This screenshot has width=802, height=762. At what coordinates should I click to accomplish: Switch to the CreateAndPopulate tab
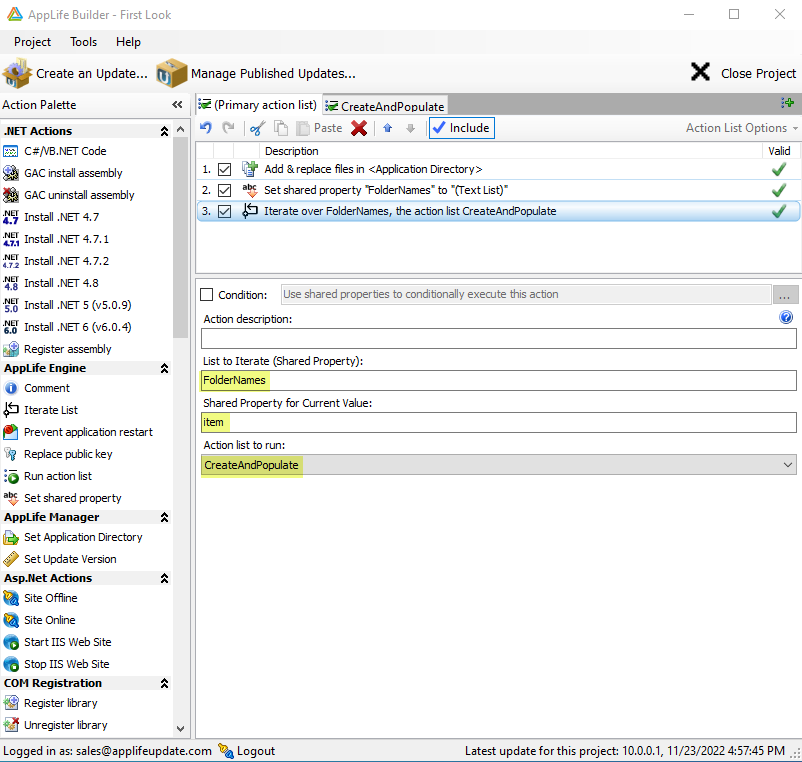[x=385, y=106]
